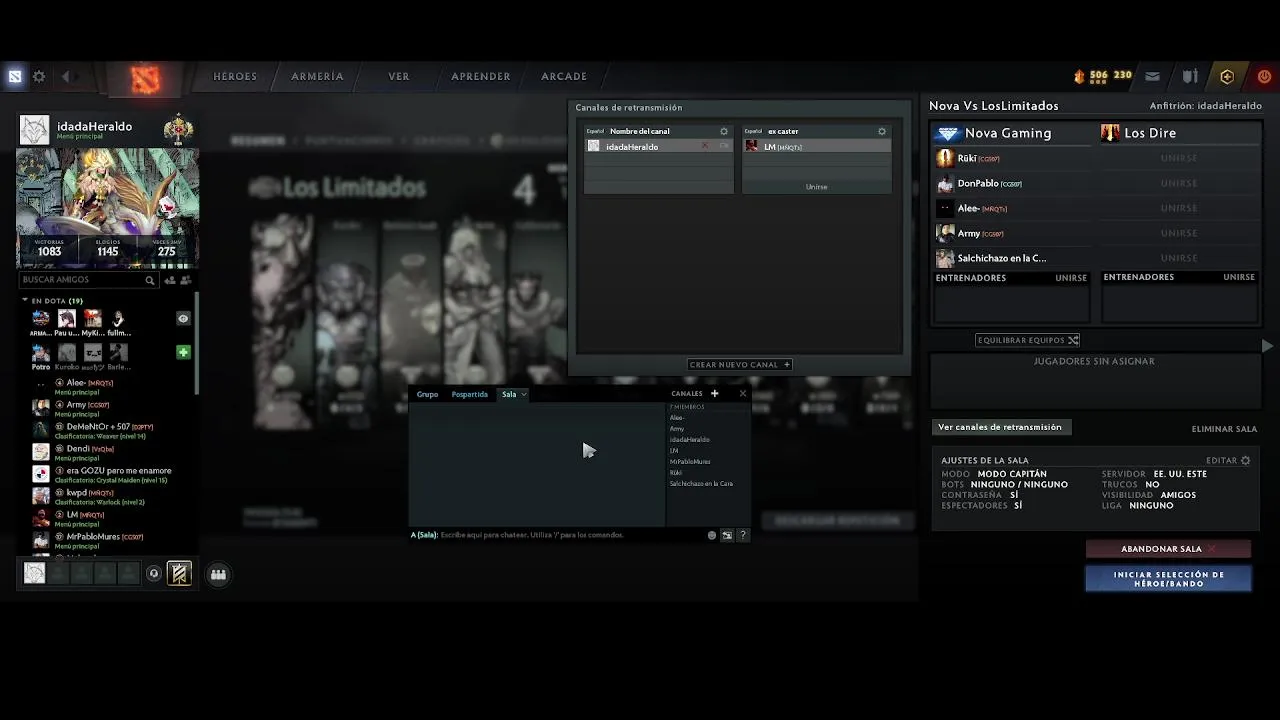Open settings gear for ex caster channel
Viewport: 1280px width, 720px height.
pos(881,131)
